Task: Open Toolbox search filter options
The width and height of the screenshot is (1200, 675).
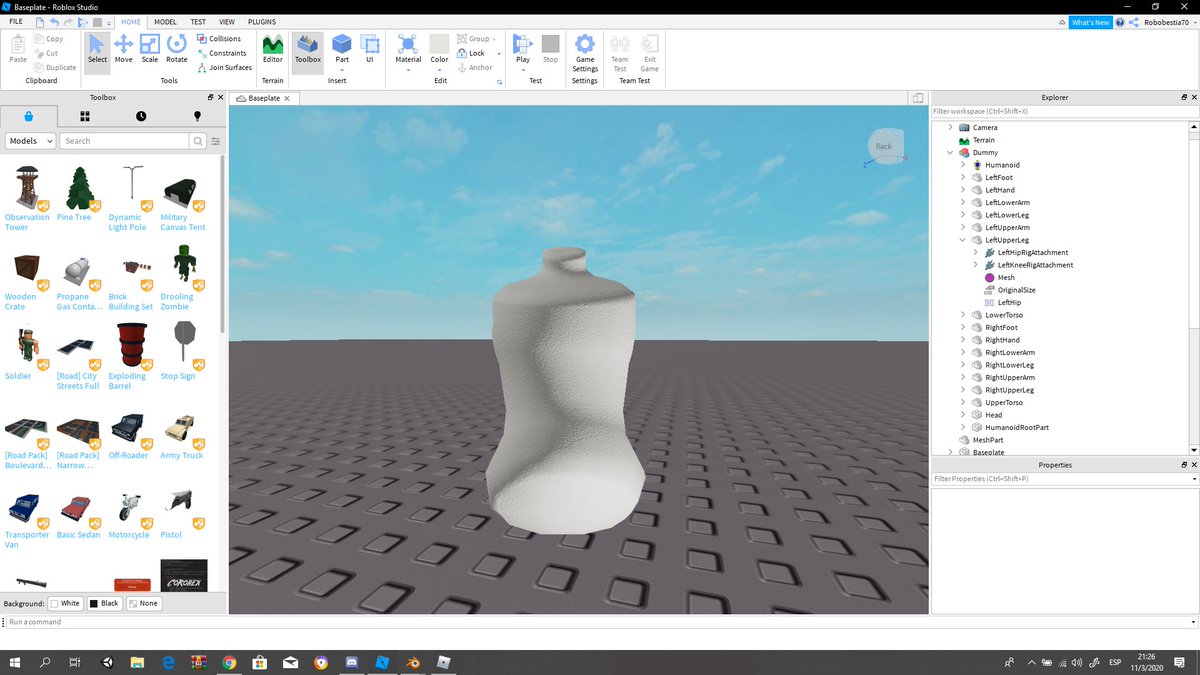Action: [215, 141]
